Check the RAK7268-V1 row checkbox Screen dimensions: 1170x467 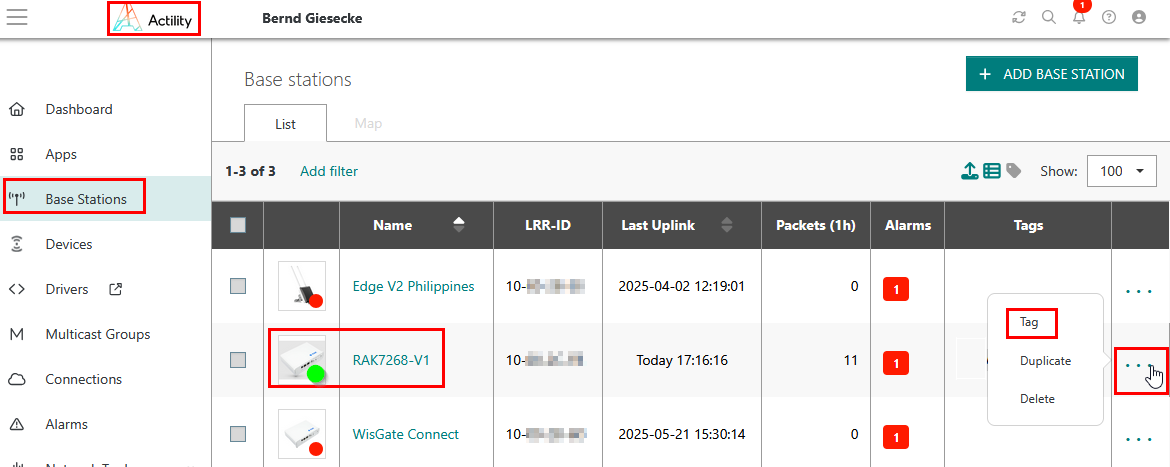(x=238, y=360)
